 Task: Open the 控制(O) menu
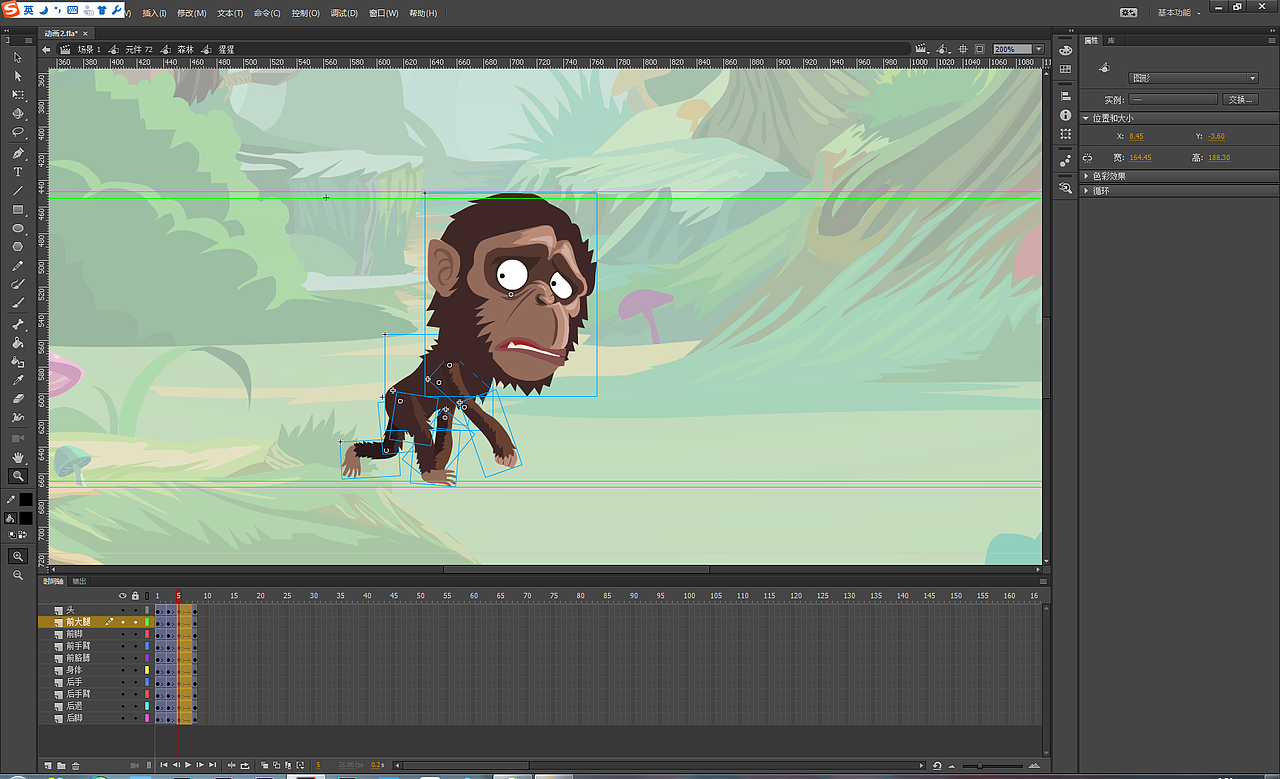(x=306, y=14)
